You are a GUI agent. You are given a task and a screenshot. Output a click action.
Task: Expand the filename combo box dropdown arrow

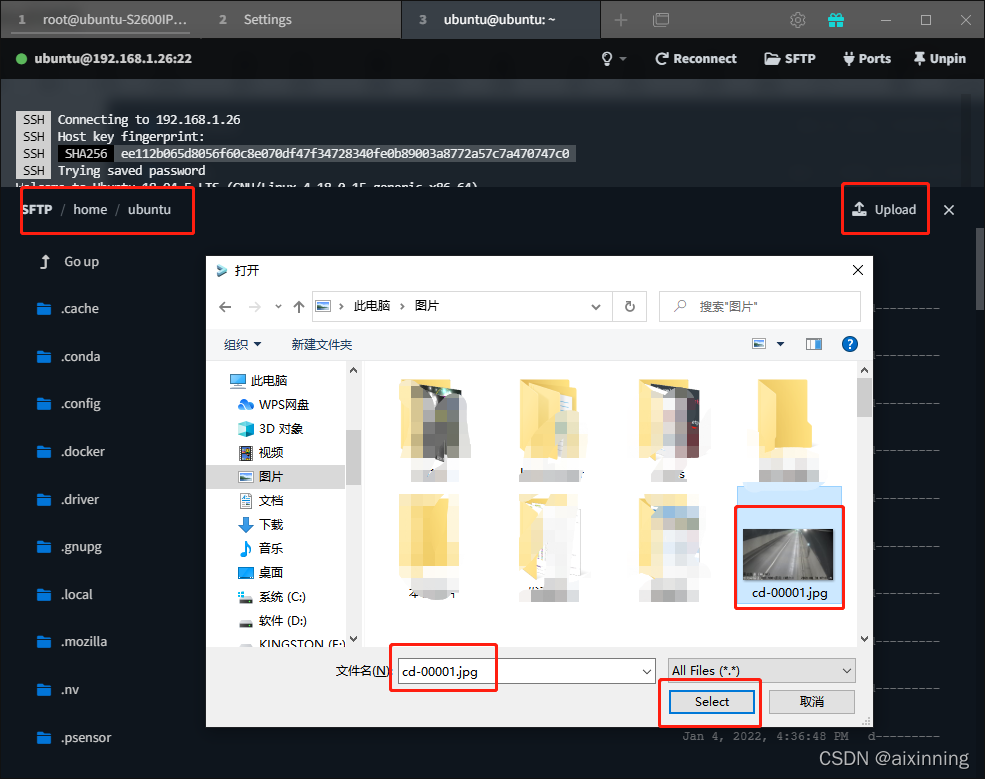647,672
